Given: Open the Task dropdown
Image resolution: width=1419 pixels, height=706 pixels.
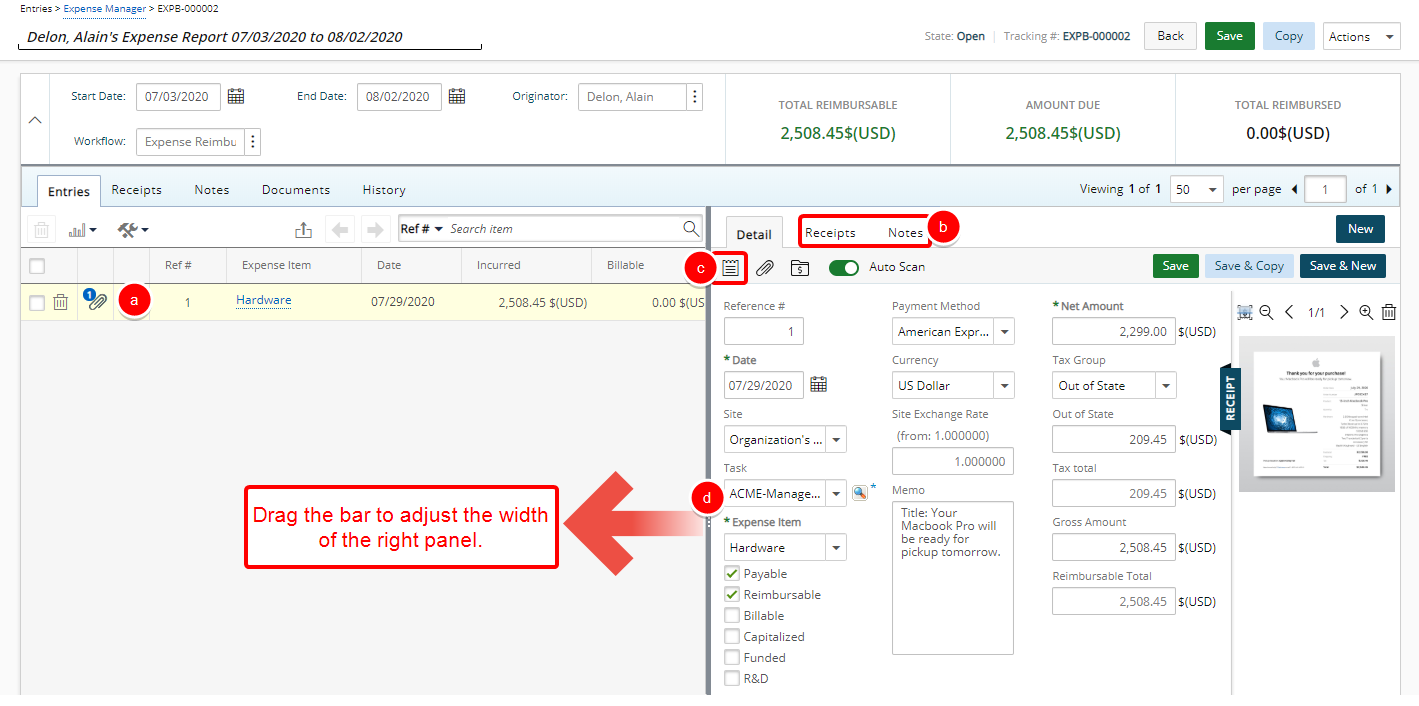Looking at the screenshot, I should [x=836, y=493].
